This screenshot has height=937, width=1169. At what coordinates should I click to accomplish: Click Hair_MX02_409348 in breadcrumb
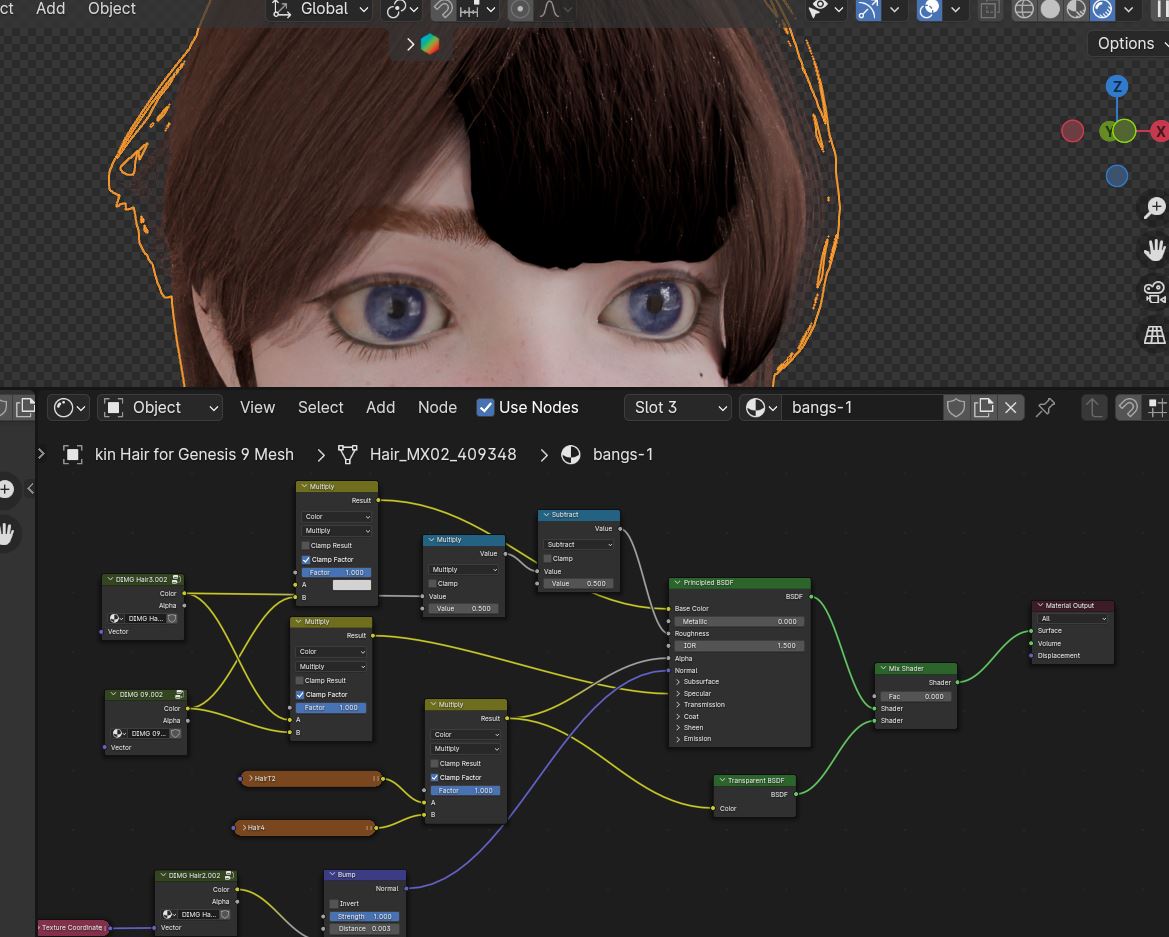point(443,455)
